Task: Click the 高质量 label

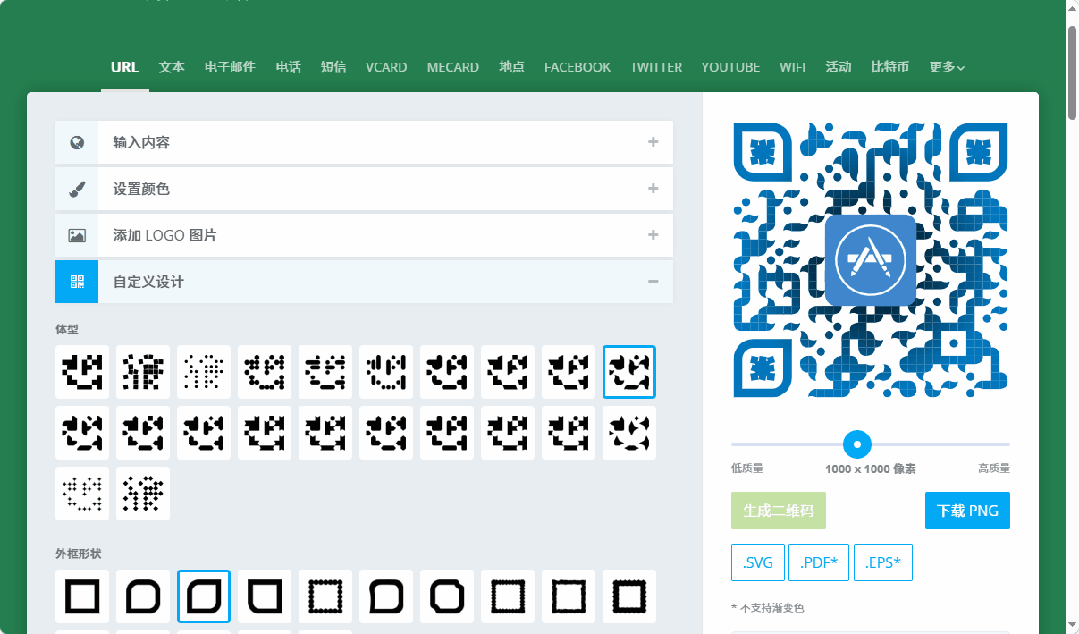Action: [994, 468]
